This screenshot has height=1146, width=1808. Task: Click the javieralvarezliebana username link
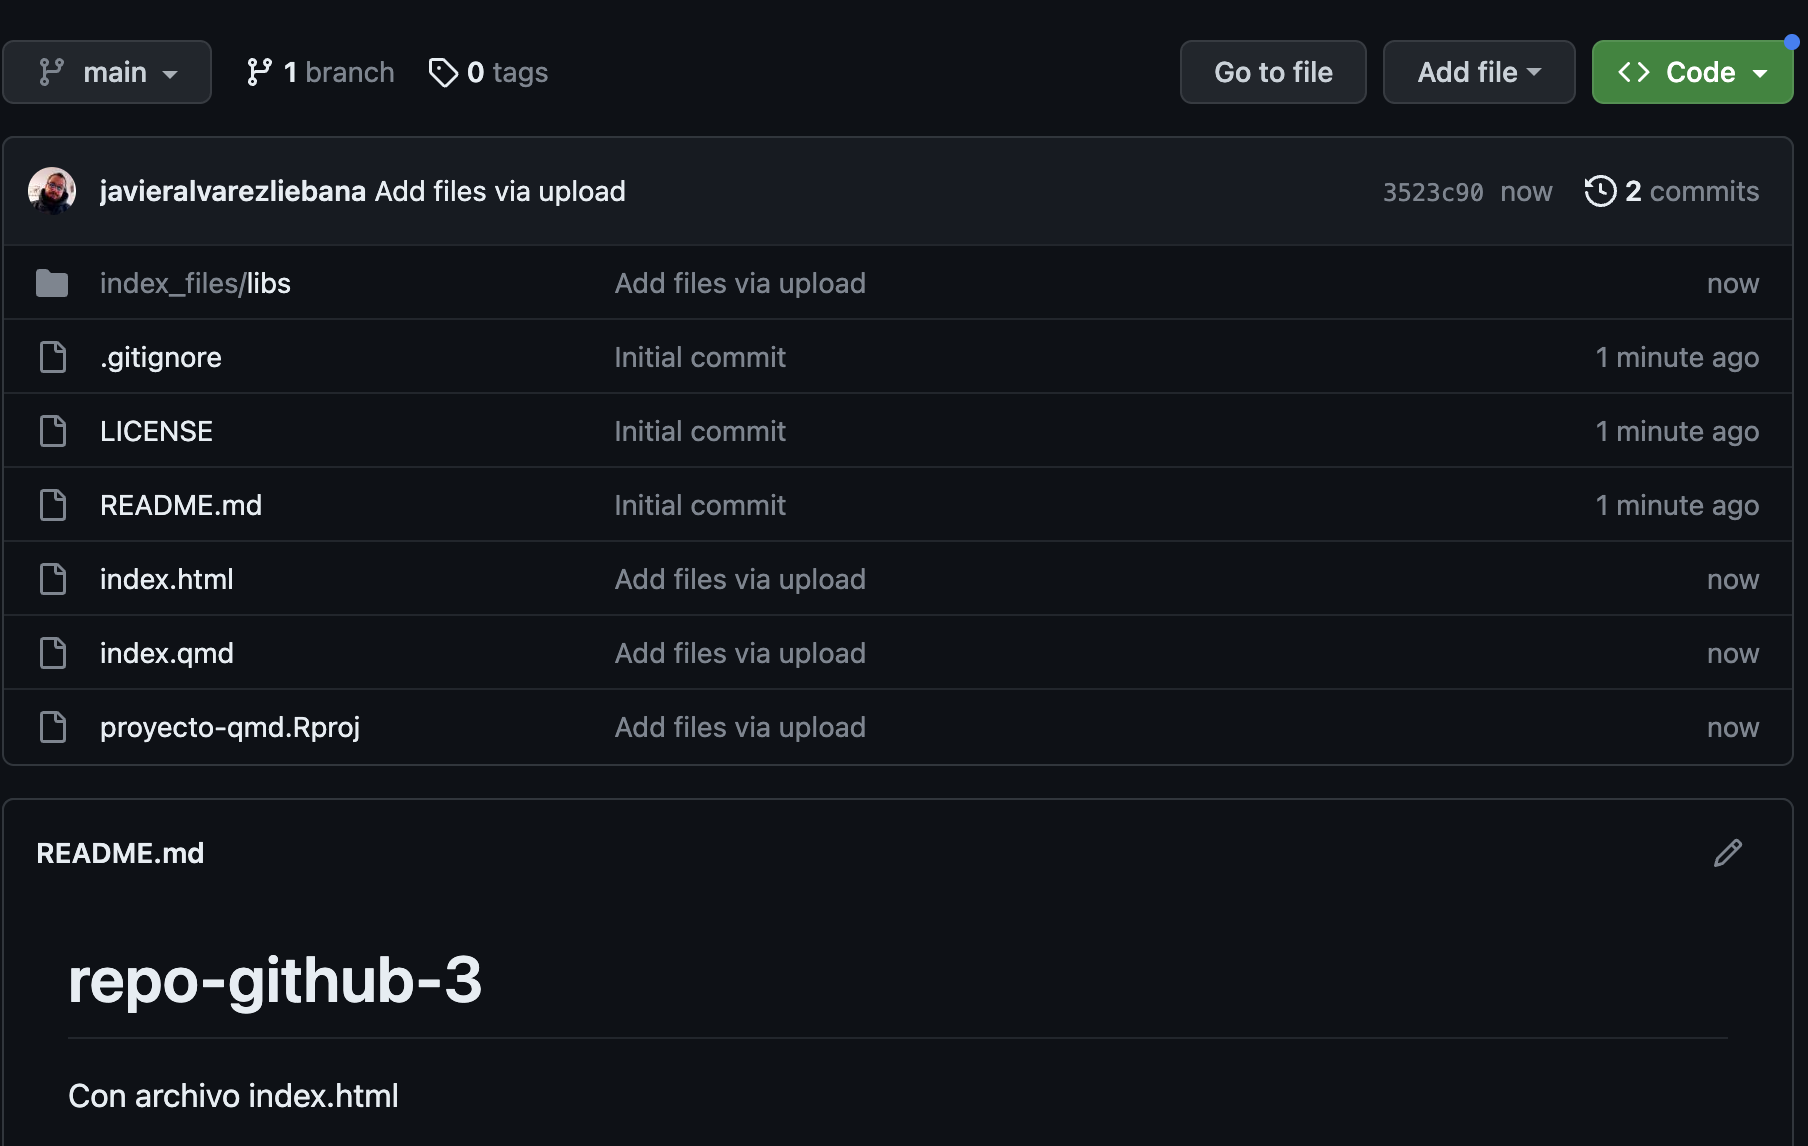click(x=232, y=191)
